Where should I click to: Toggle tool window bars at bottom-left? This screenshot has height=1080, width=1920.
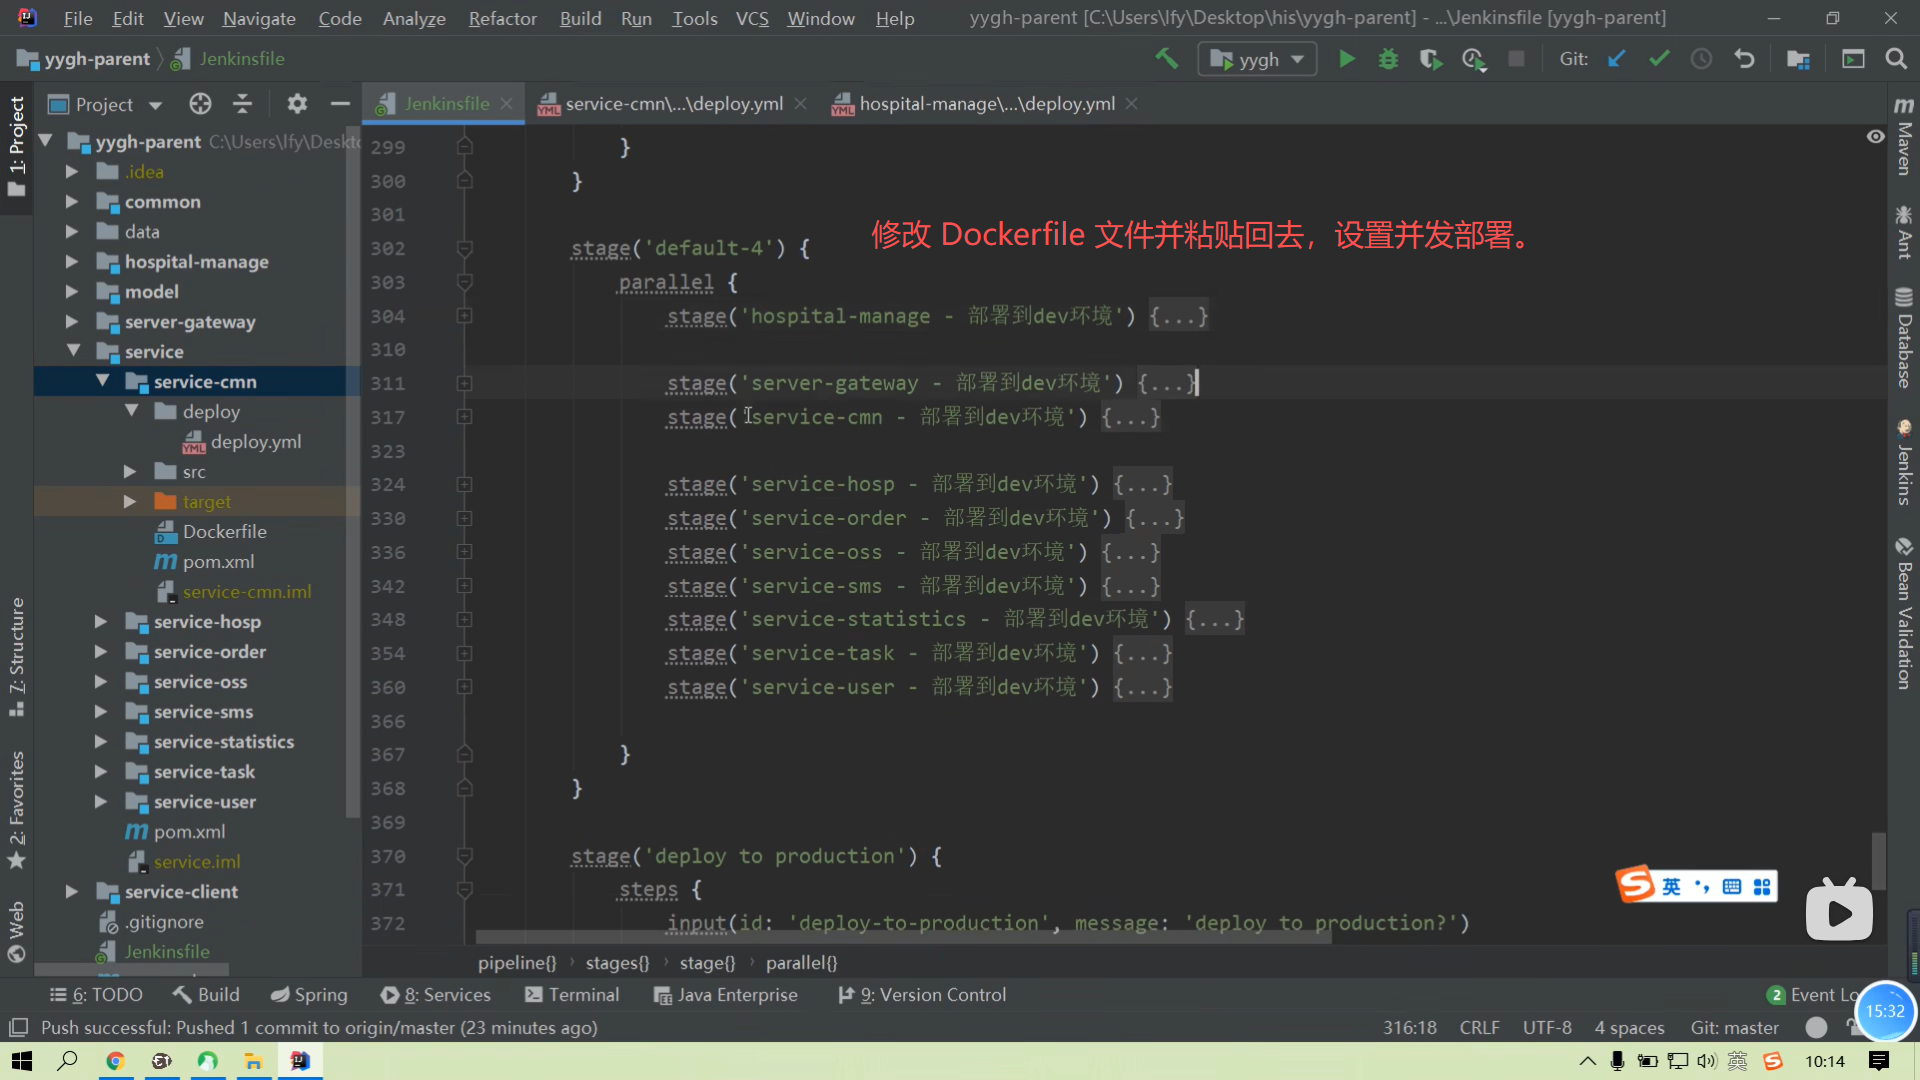pos(18,1028)
